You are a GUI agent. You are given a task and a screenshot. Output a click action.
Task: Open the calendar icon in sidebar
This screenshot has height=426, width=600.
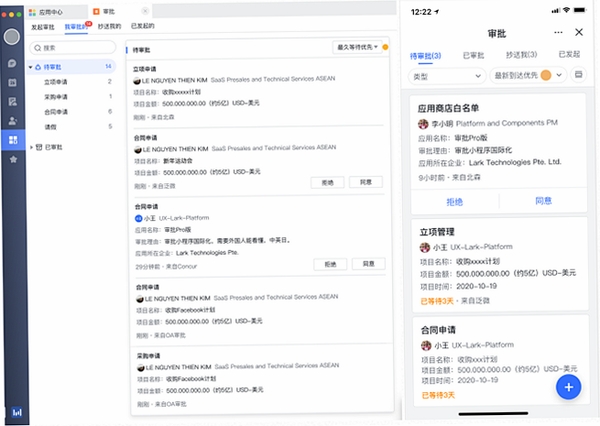[12, 82]
